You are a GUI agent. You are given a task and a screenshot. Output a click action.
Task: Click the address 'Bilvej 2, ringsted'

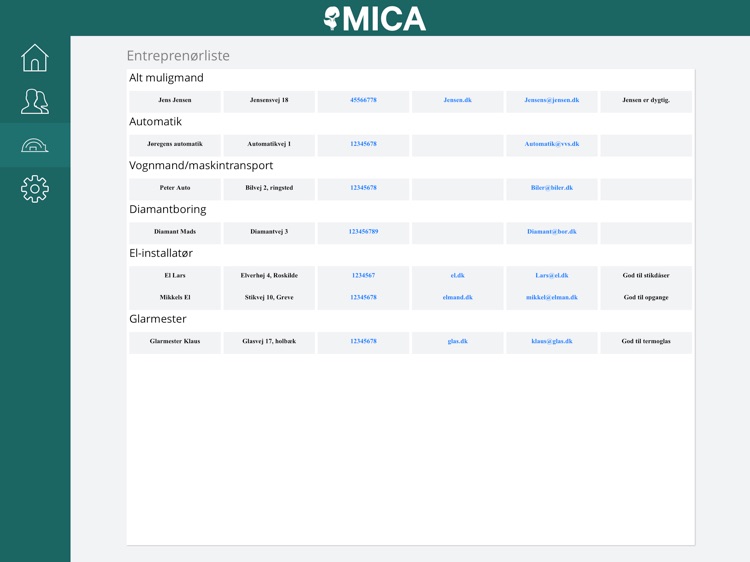point(269,187)
